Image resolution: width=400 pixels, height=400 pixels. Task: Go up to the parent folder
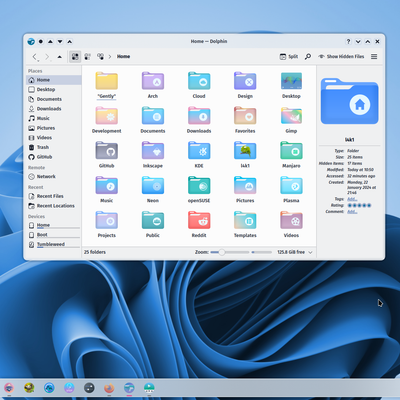click(x=60, y=57)
